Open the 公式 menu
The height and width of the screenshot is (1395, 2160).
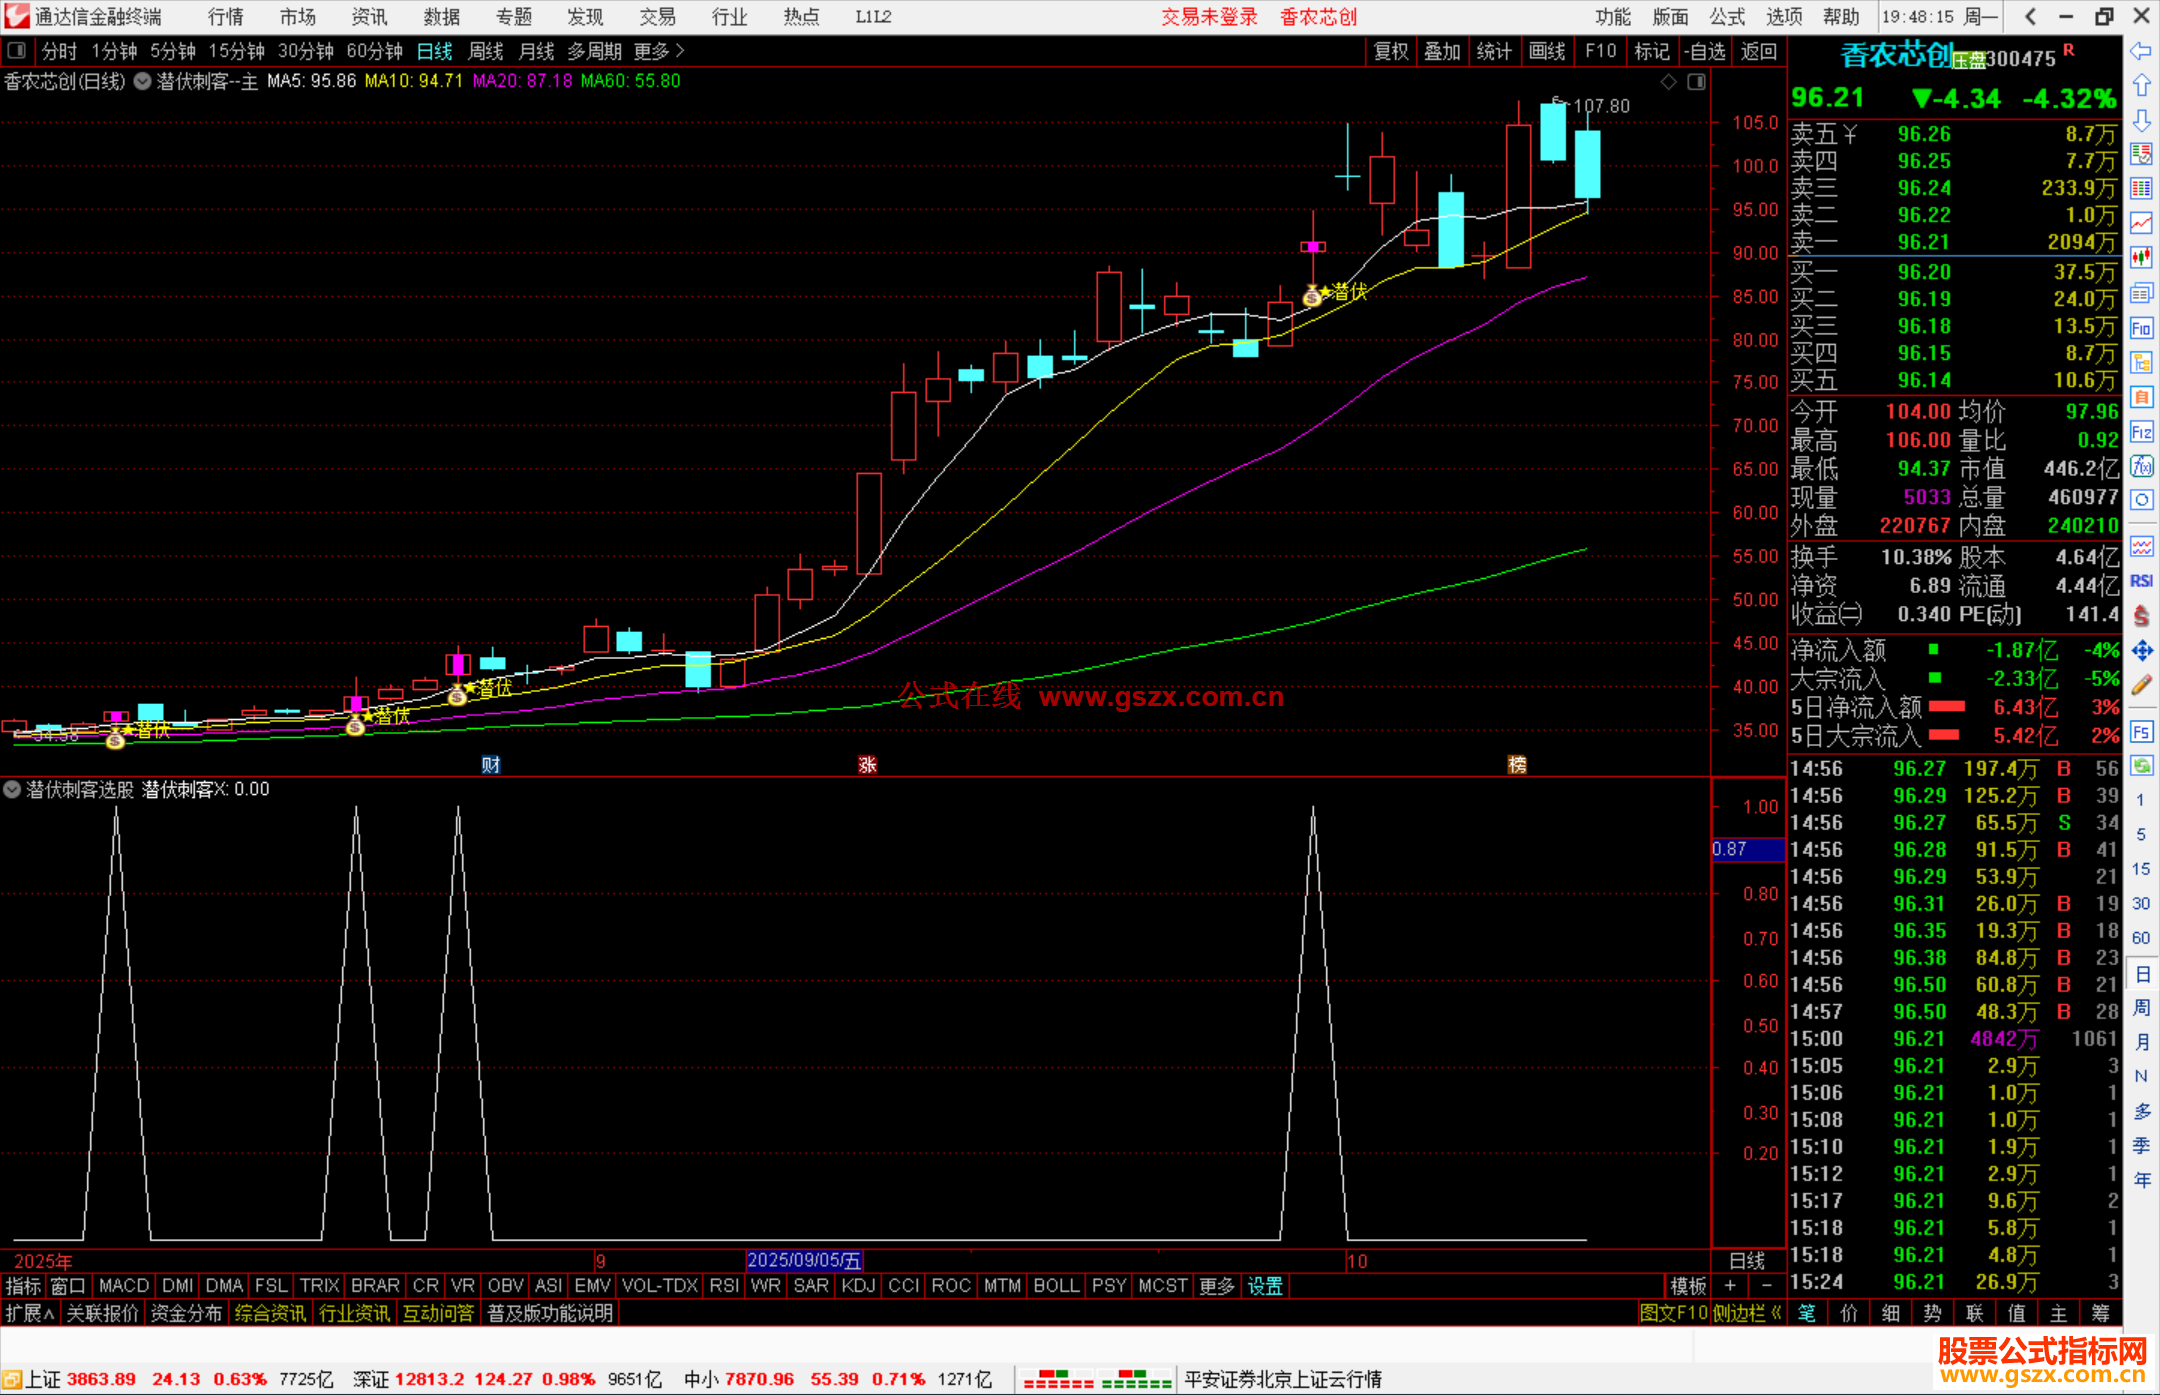(x=1727, y=16)
